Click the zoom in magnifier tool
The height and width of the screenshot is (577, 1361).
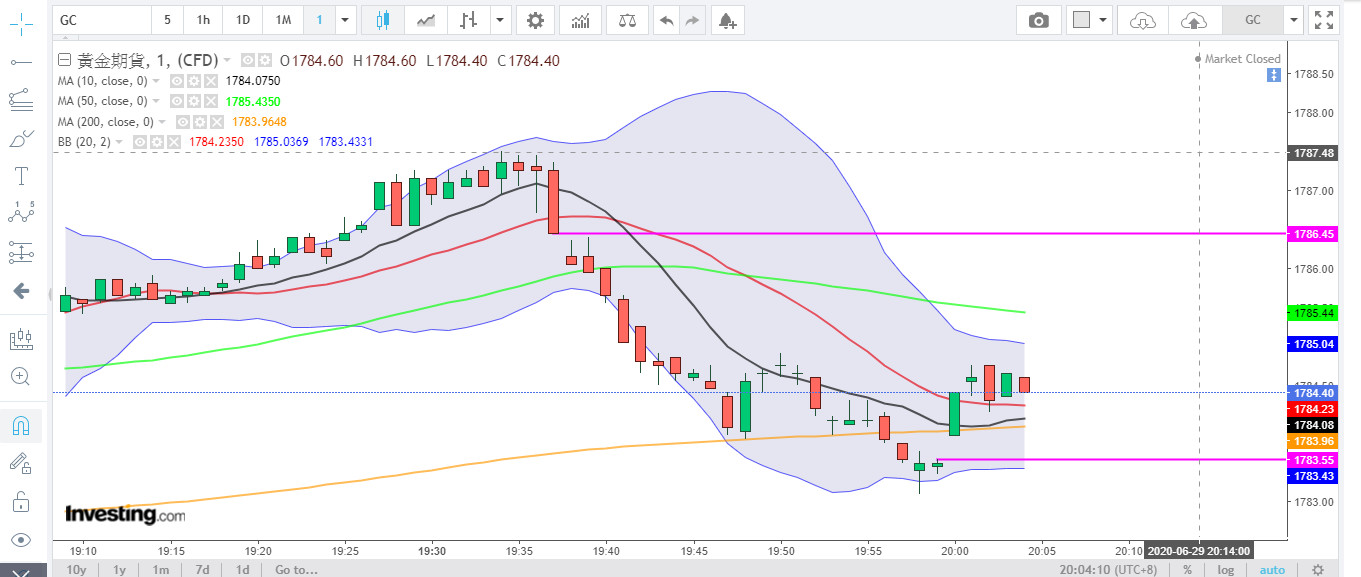[x=20, y=376]
